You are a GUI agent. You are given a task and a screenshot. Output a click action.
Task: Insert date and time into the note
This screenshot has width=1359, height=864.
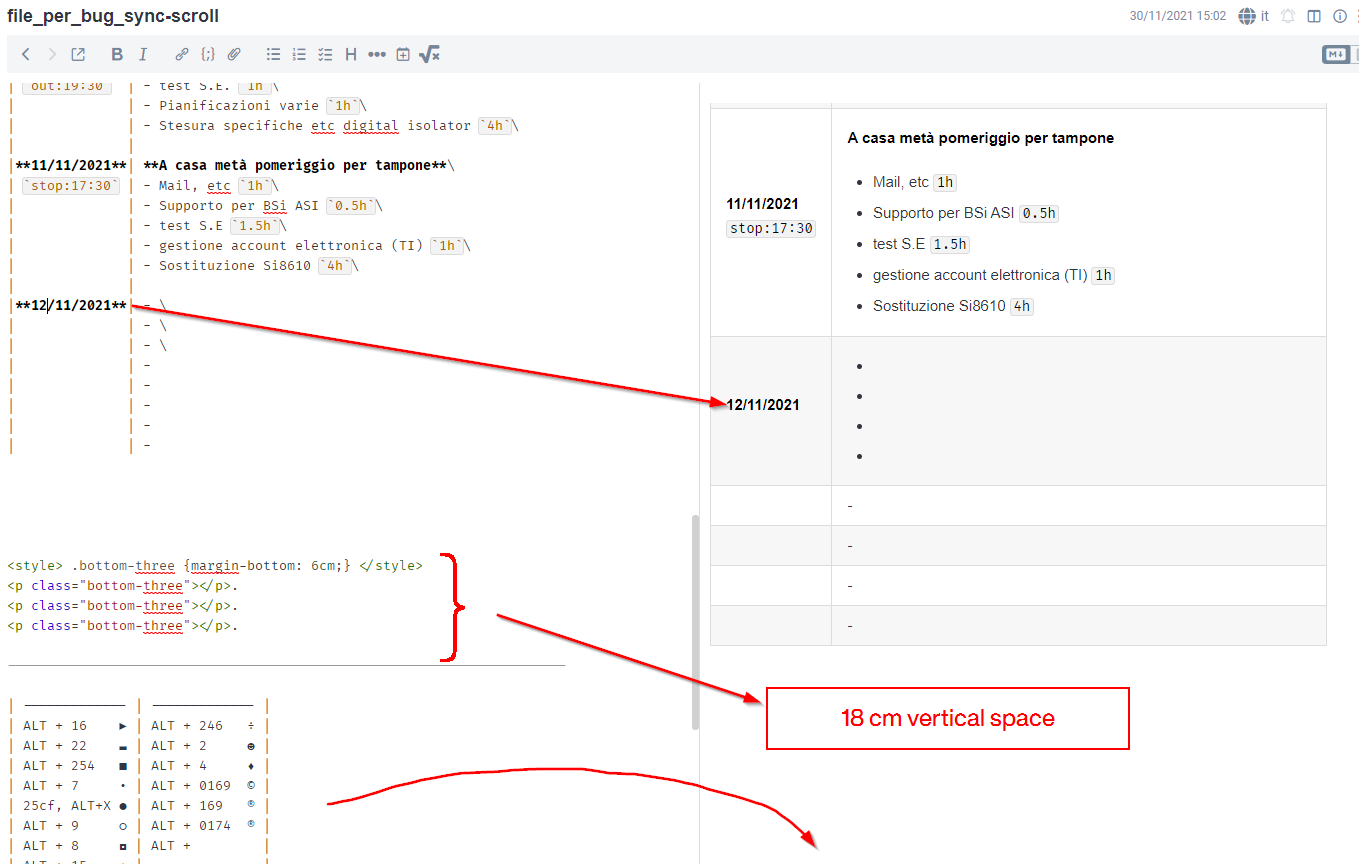tap(402, 54)
